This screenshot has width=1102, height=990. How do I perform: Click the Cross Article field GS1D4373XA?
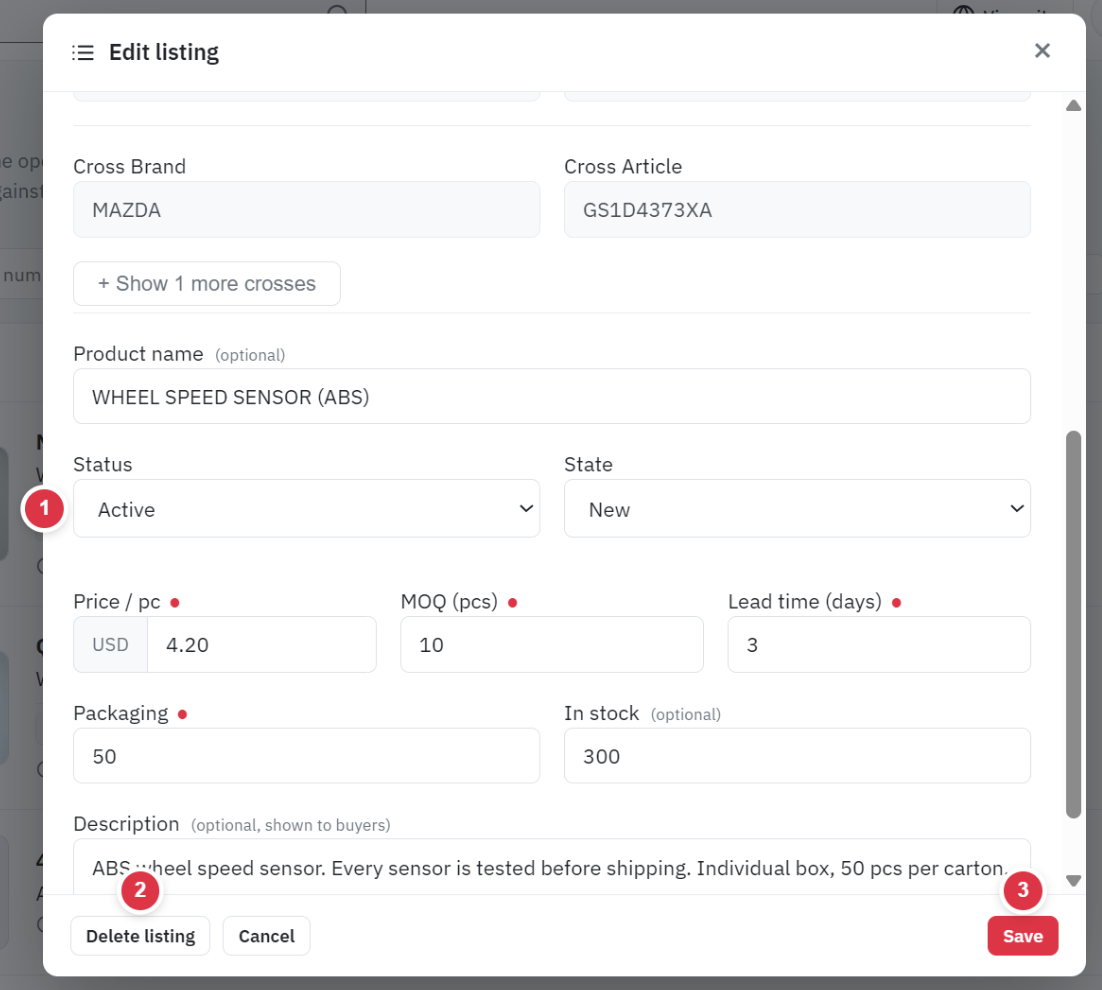[797, 209]
